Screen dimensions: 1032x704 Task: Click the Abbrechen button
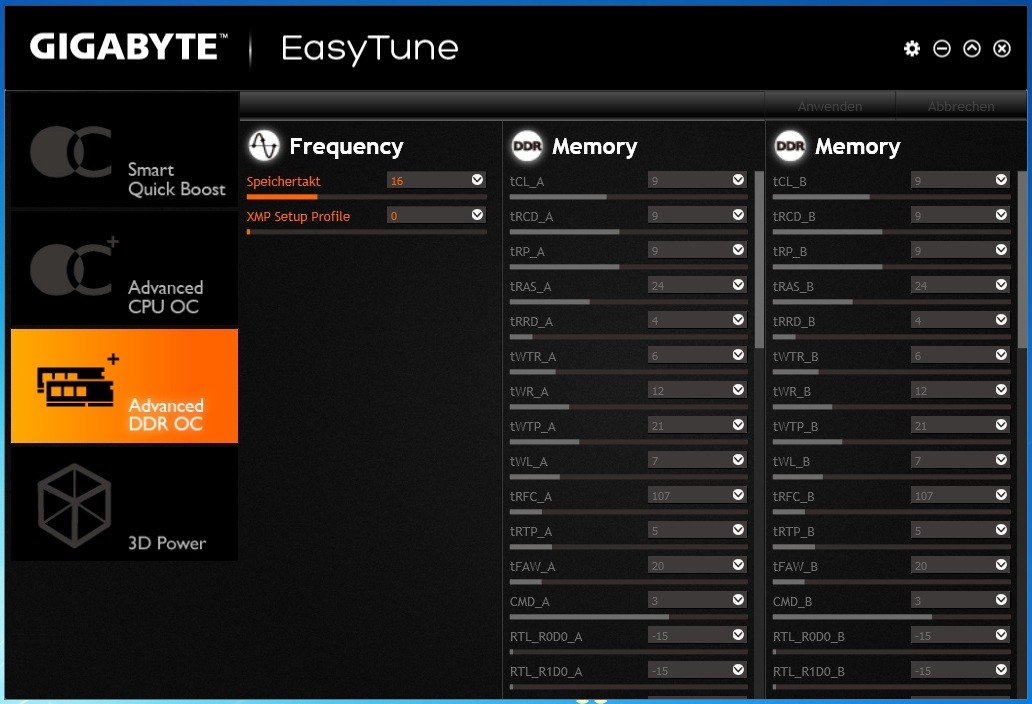(961, 106)
